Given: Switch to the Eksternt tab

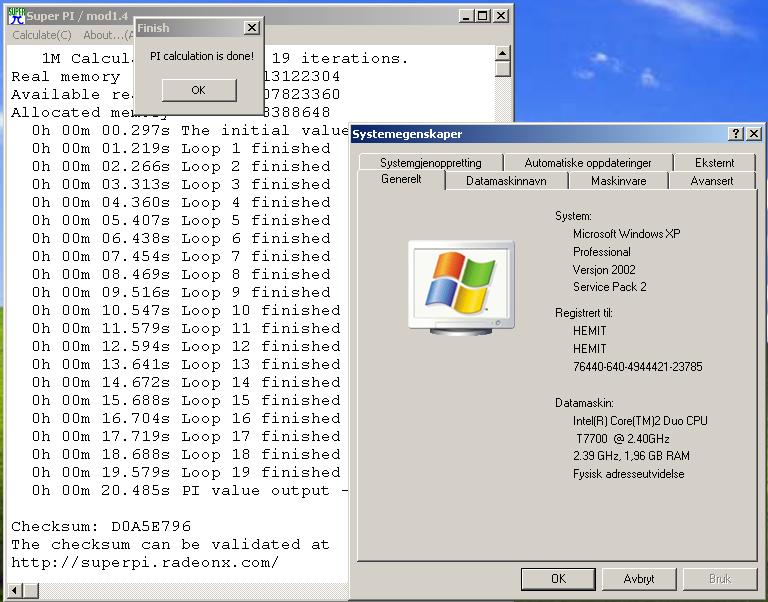Looking at the screenshot, I should click(x=715, y=163).
